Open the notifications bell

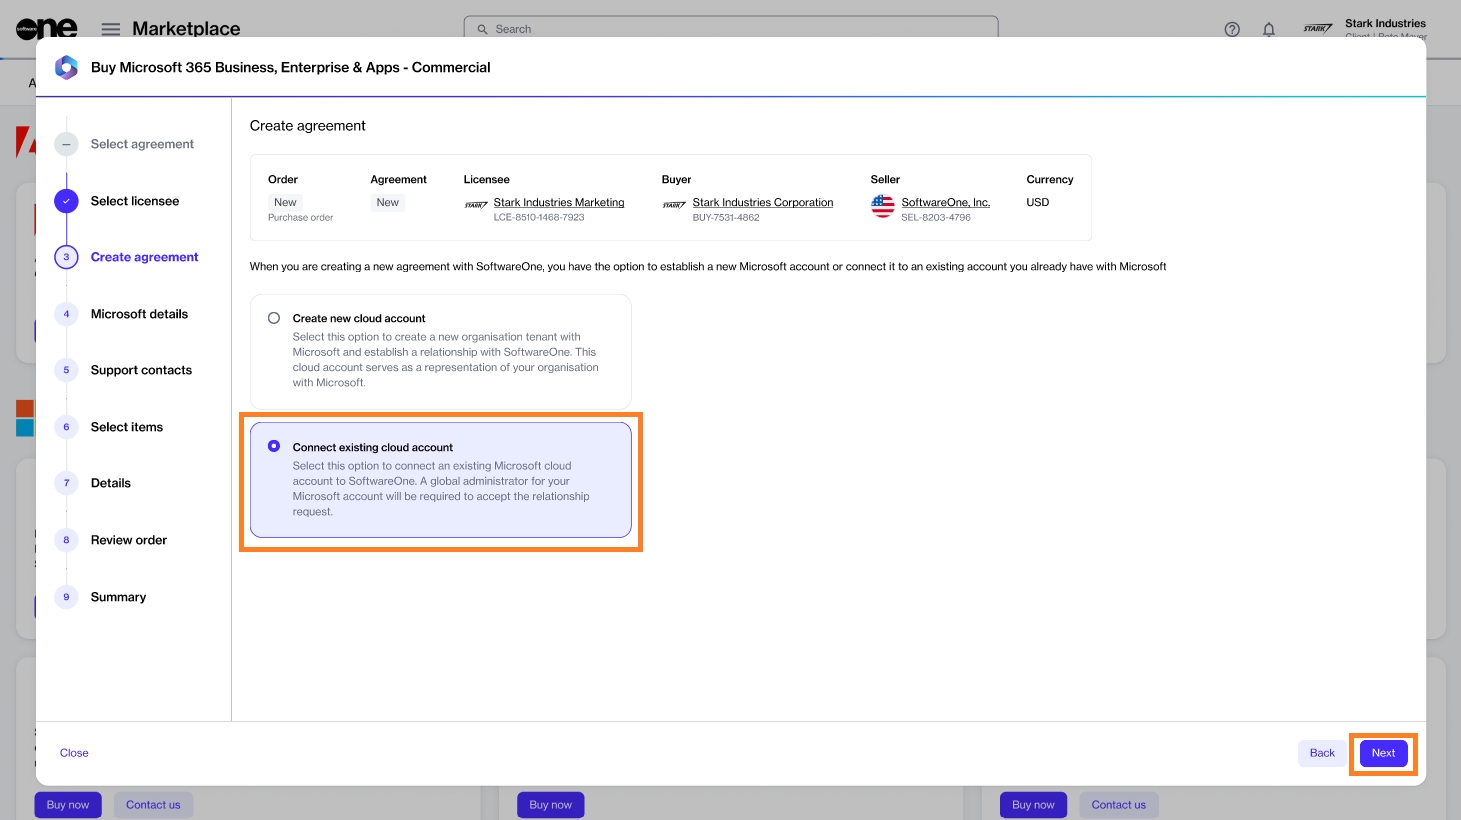[1269, 29]
